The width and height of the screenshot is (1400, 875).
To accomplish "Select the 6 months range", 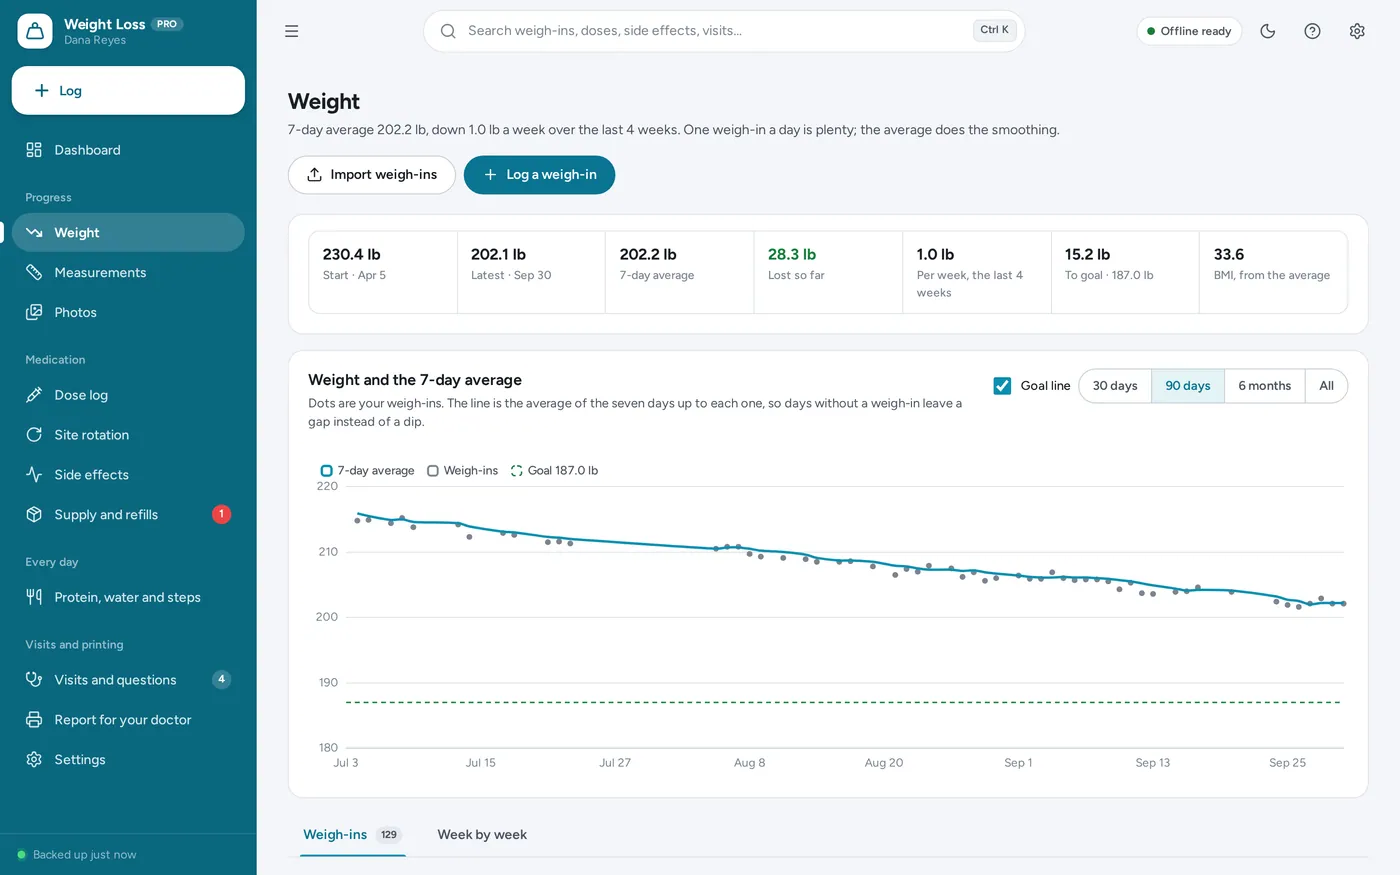I will [1265, 386].
